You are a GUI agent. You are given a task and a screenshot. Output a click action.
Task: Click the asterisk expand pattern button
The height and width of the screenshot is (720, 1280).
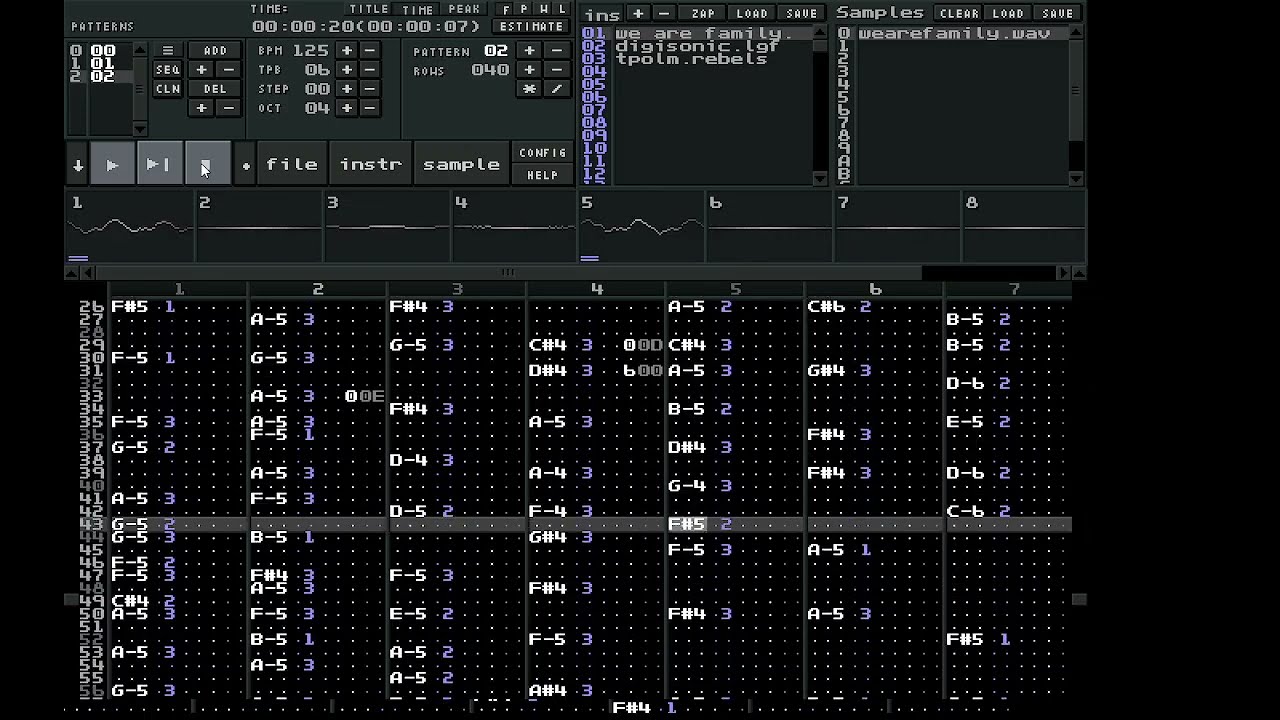coord(529,89)
